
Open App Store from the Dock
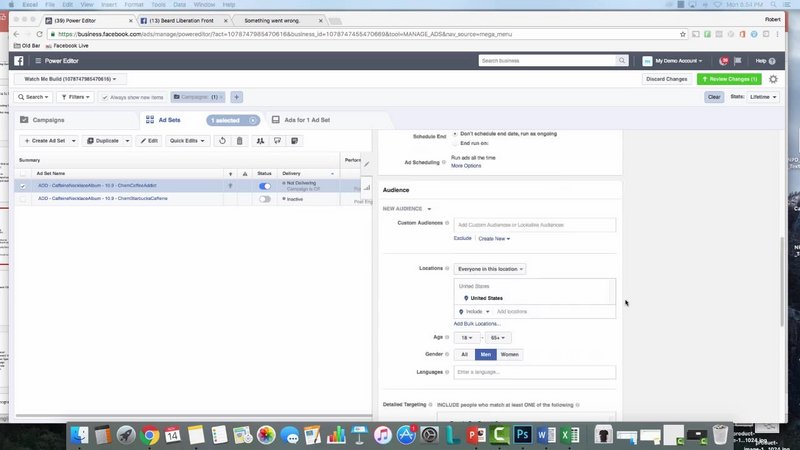406,435
